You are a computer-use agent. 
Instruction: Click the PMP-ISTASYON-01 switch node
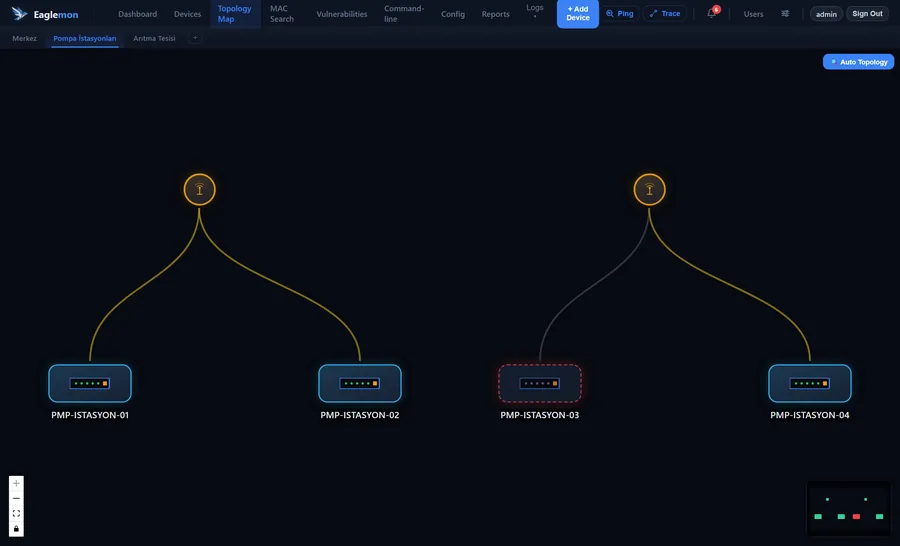coord(90,383)
